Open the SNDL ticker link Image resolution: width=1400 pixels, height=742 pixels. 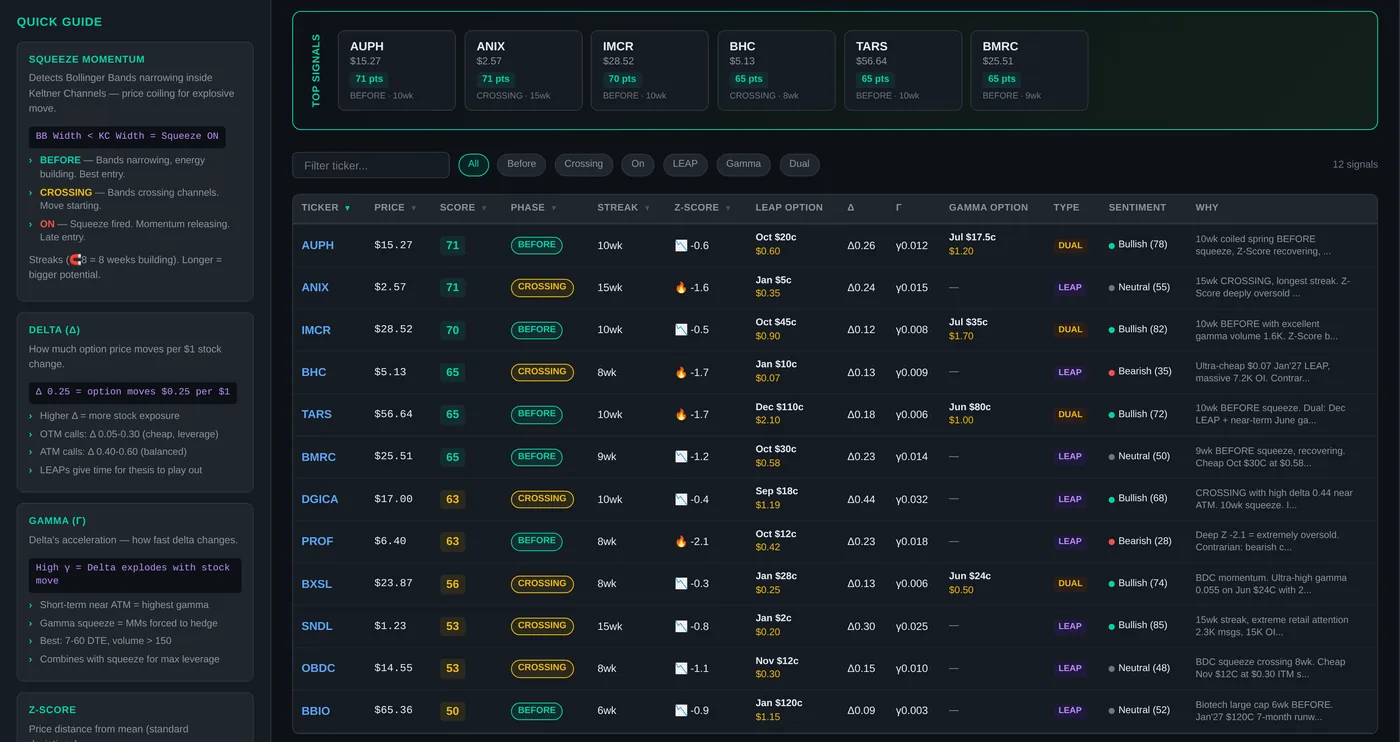(x=317, y=626)
